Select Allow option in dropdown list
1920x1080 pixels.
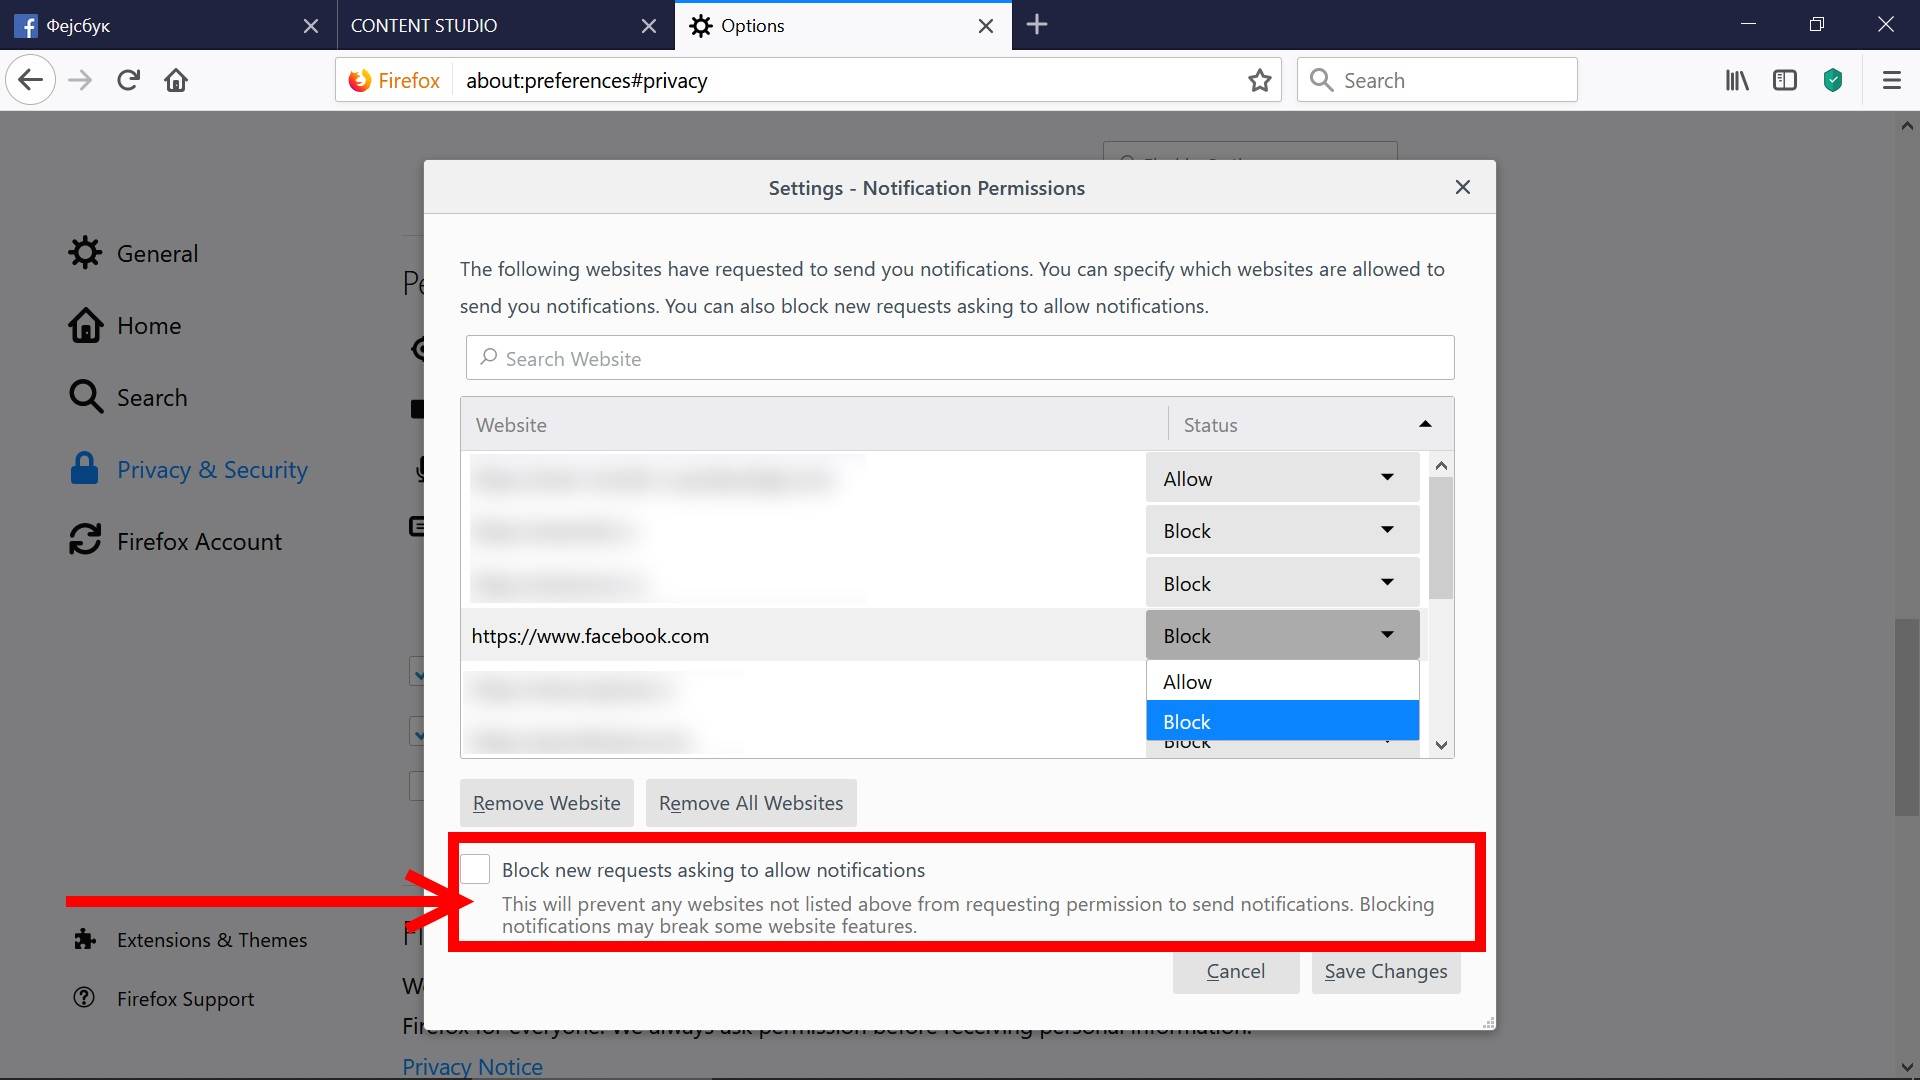1281,681
